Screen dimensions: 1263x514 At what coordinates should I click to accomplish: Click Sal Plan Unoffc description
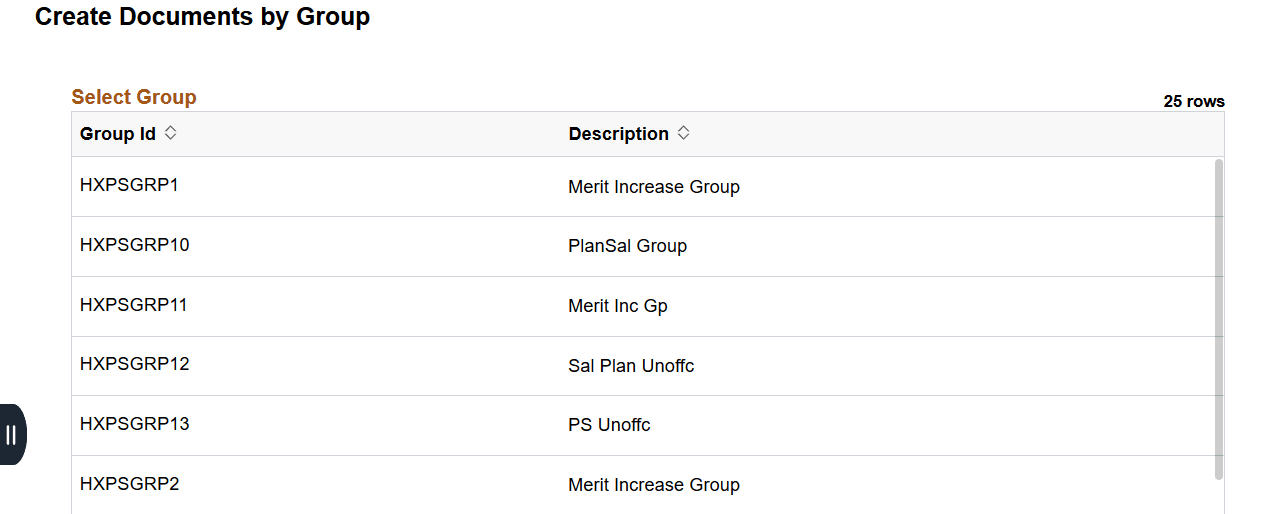tap(630, 366)
